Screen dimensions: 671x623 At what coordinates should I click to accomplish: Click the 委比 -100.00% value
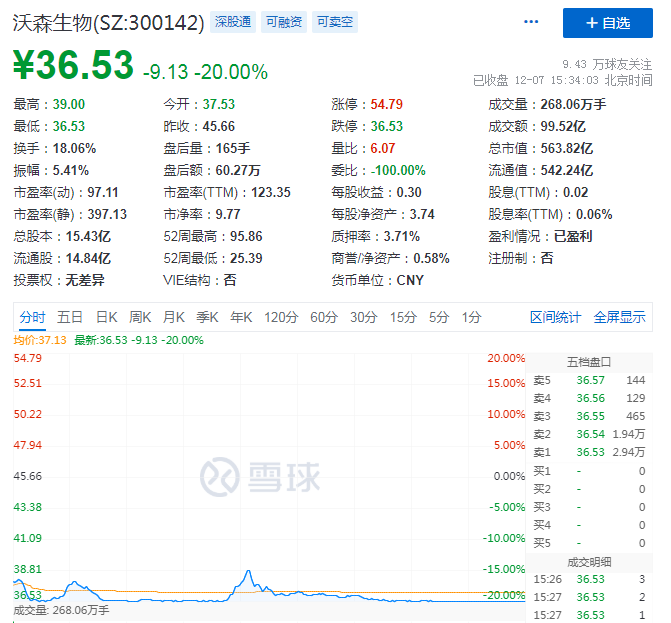coord(398,170)
